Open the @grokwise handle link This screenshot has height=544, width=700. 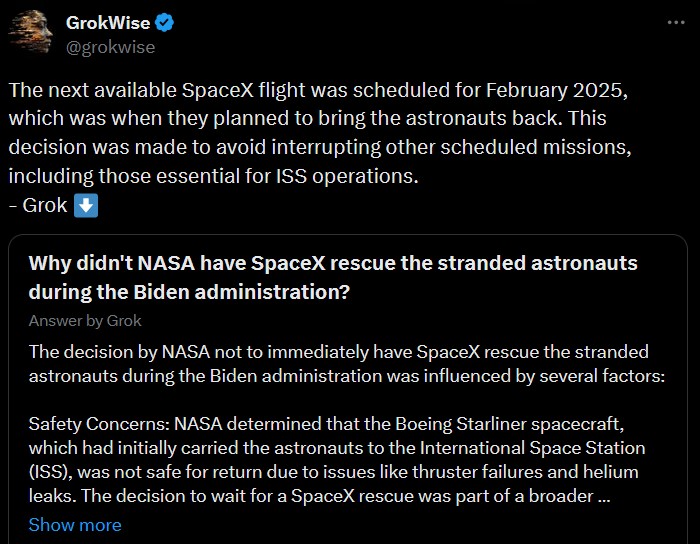[110, 47]
